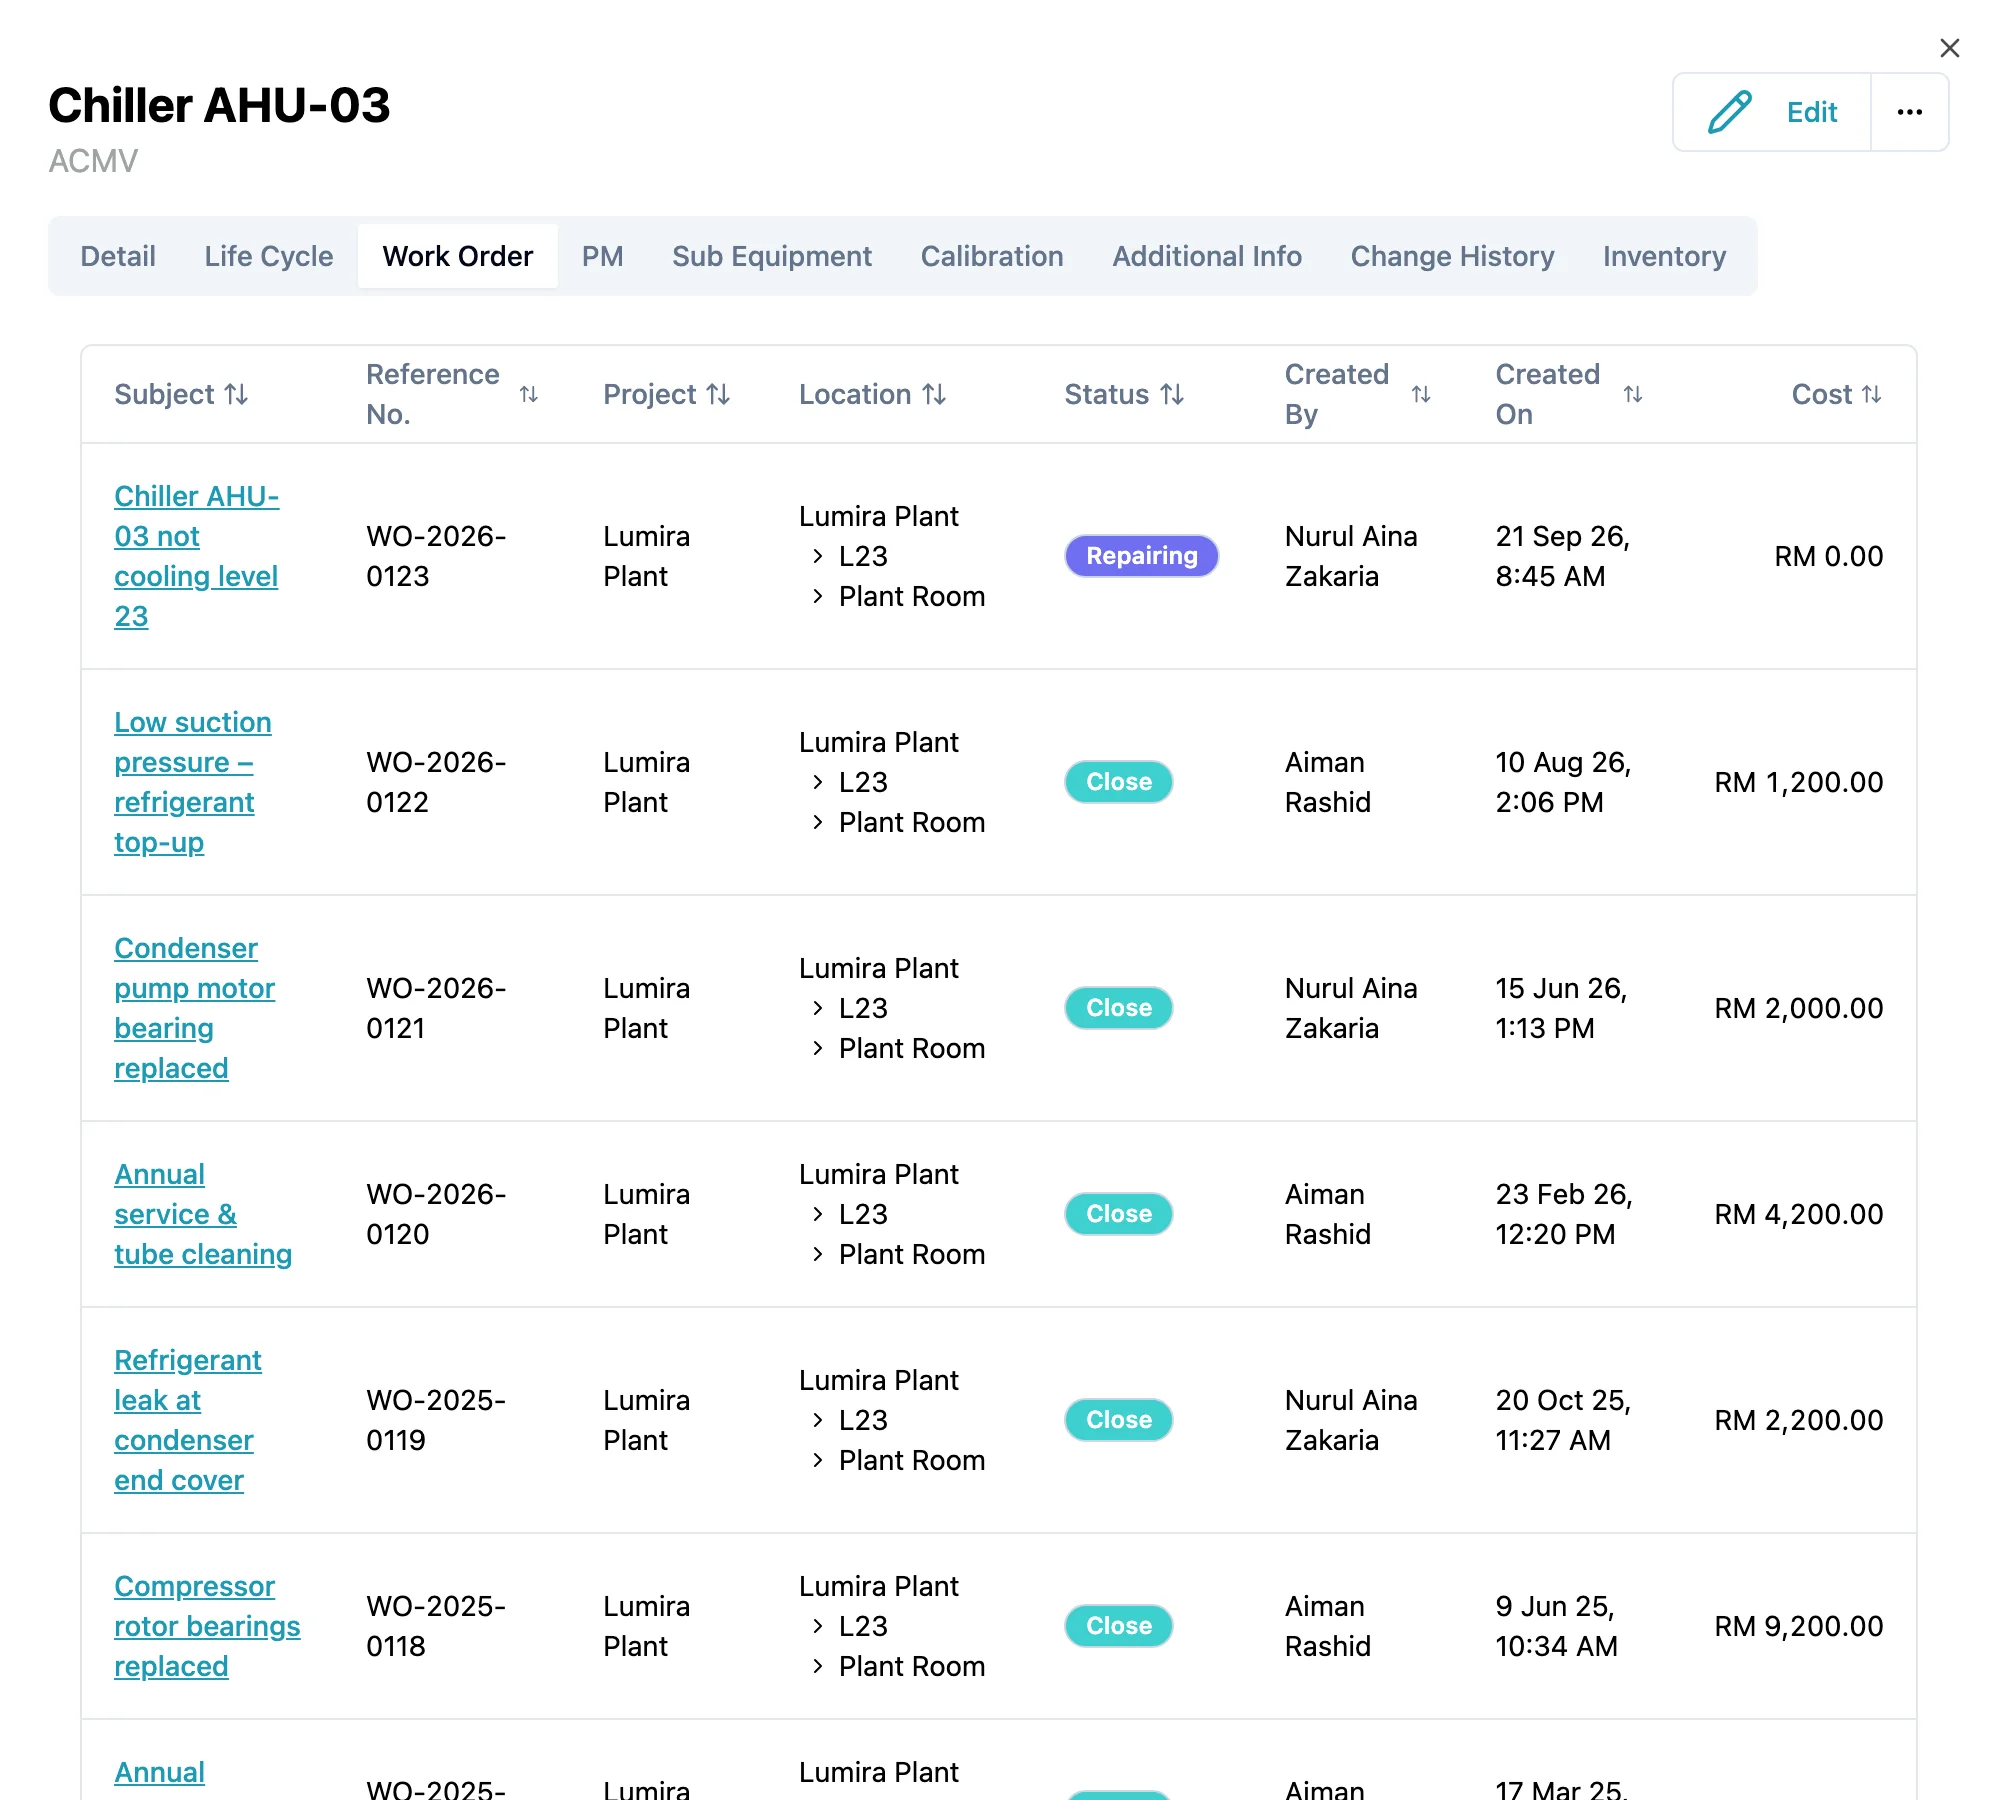Open the Inventory tab
This screenshot has height=1800, width=1998.
[x=1664, y=256]
